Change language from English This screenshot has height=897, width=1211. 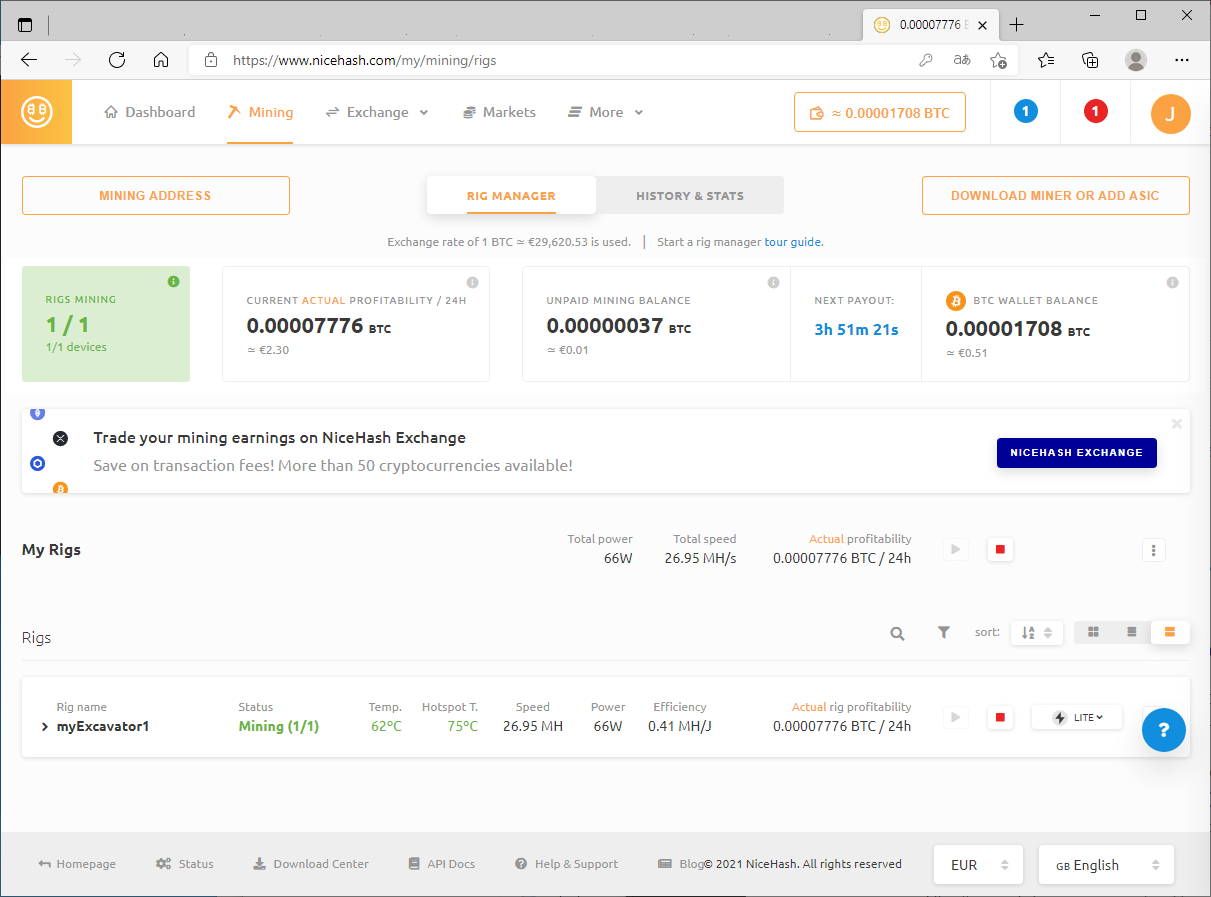(x=1106, y=865)
